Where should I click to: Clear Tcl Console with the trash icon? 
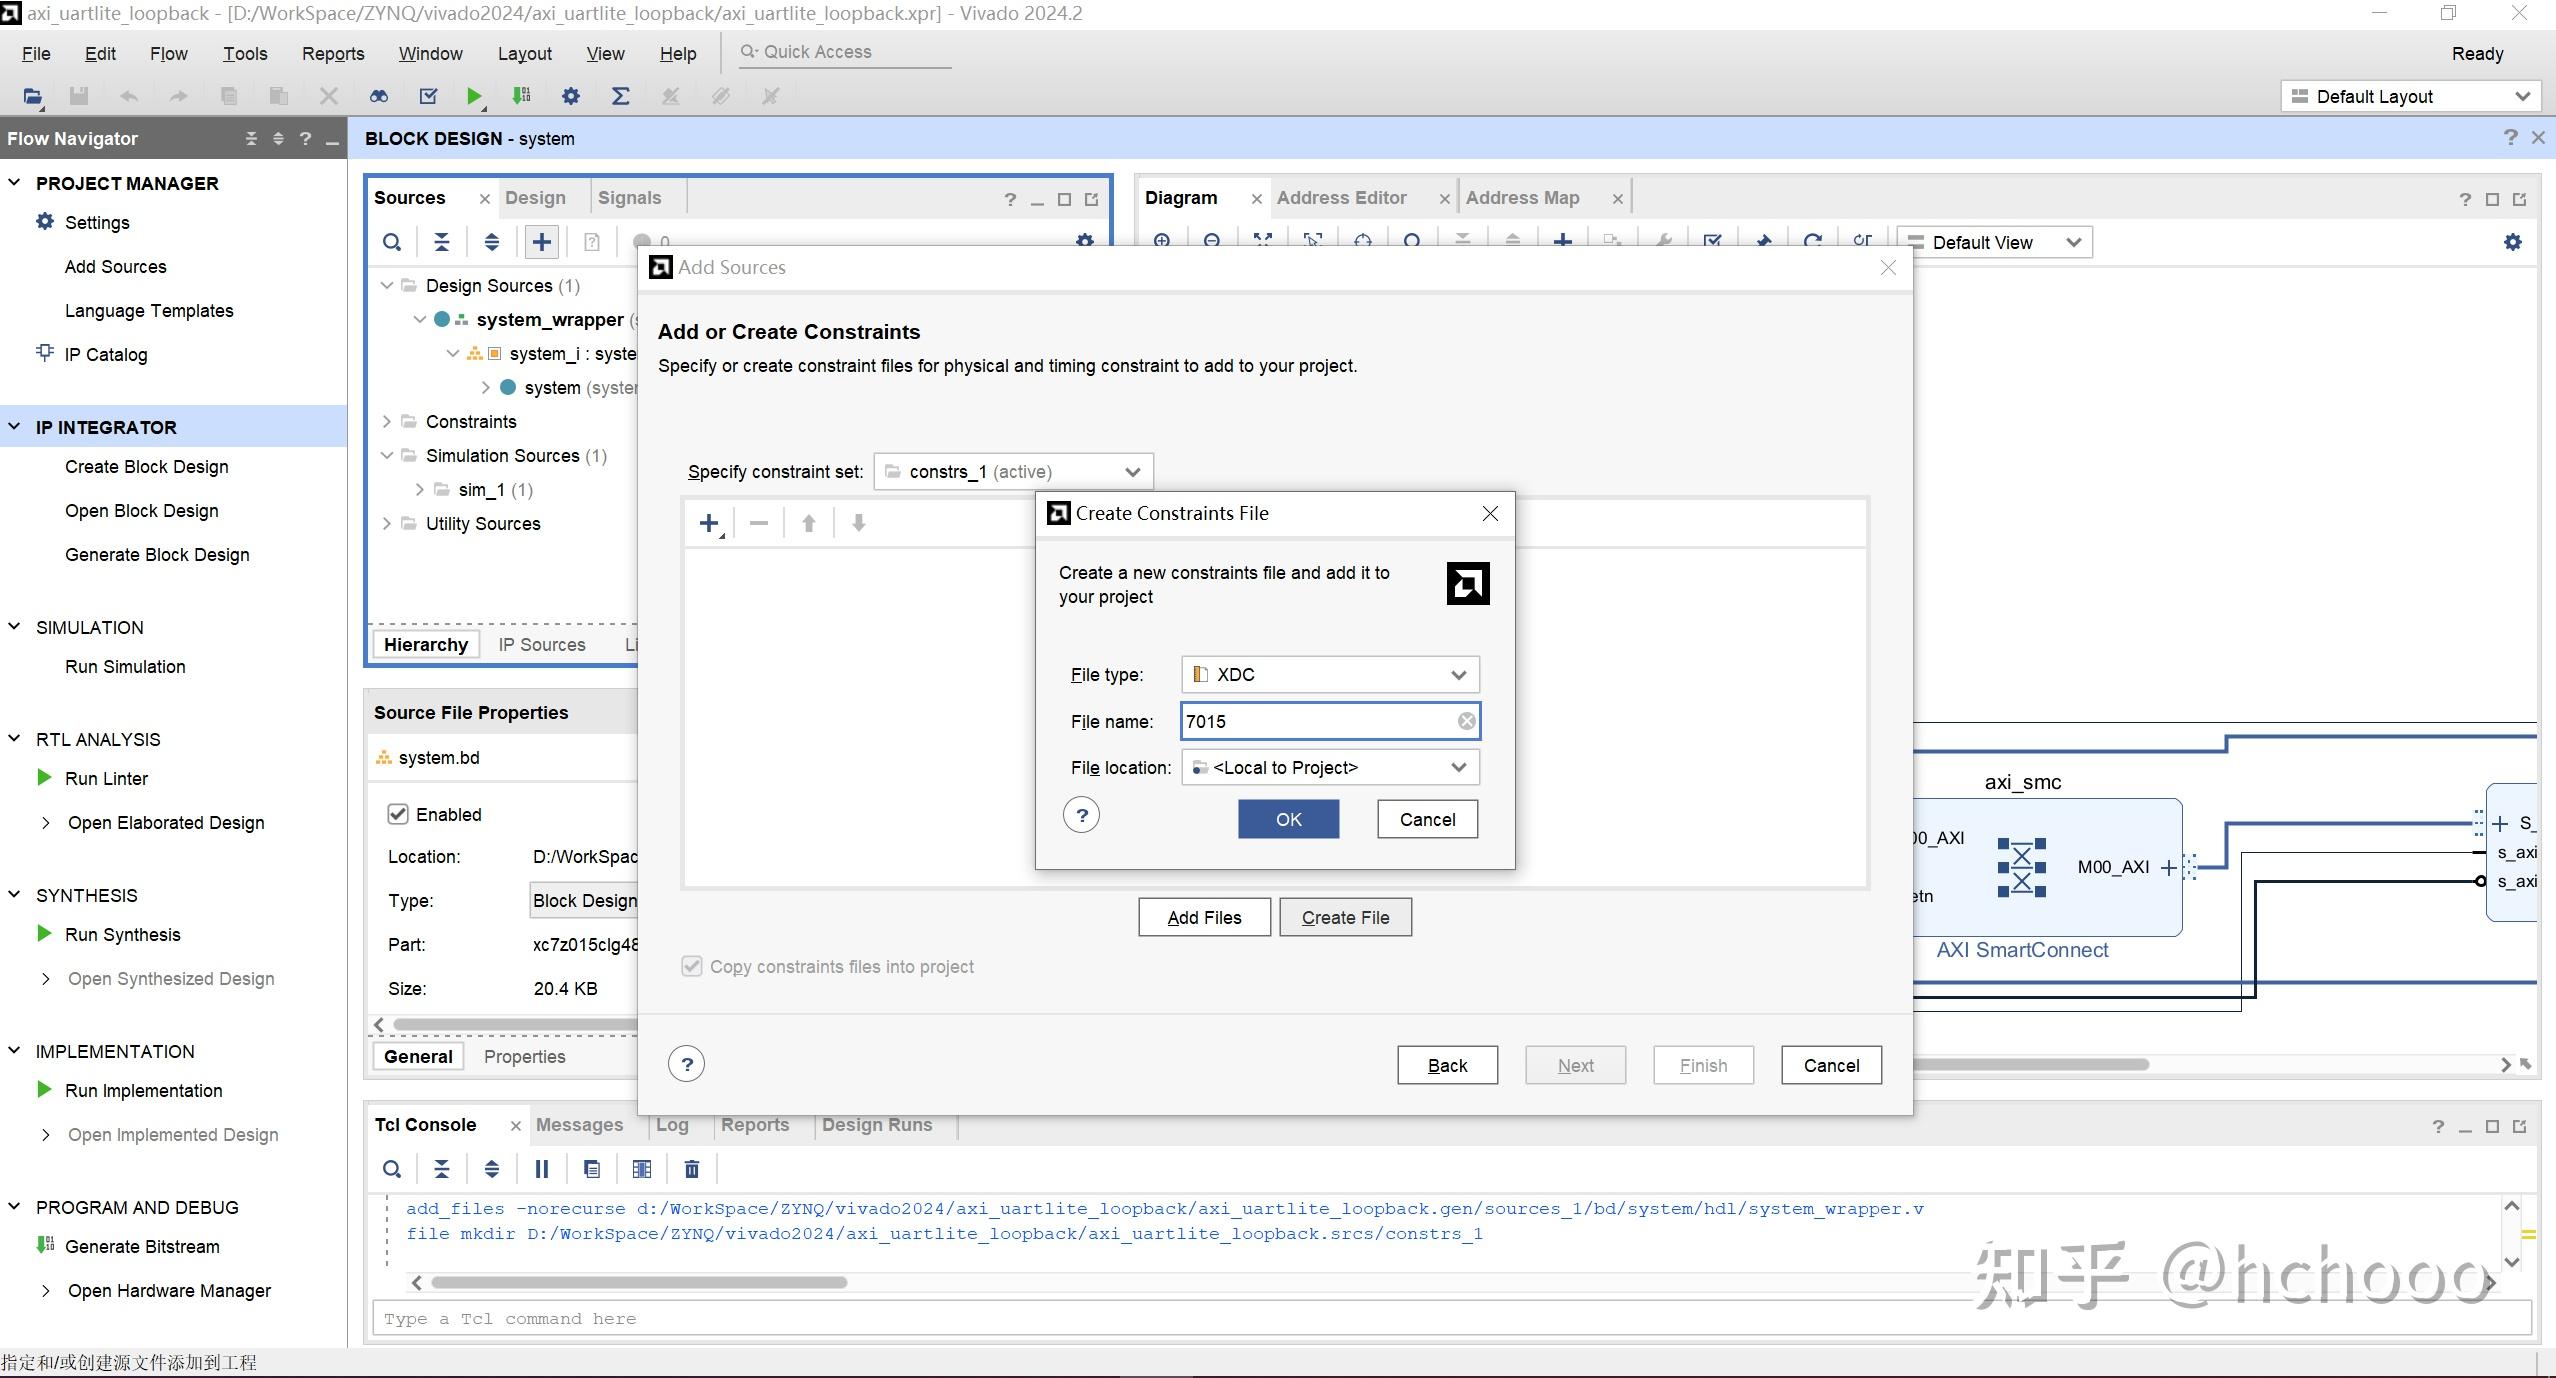coord(691,1169)
